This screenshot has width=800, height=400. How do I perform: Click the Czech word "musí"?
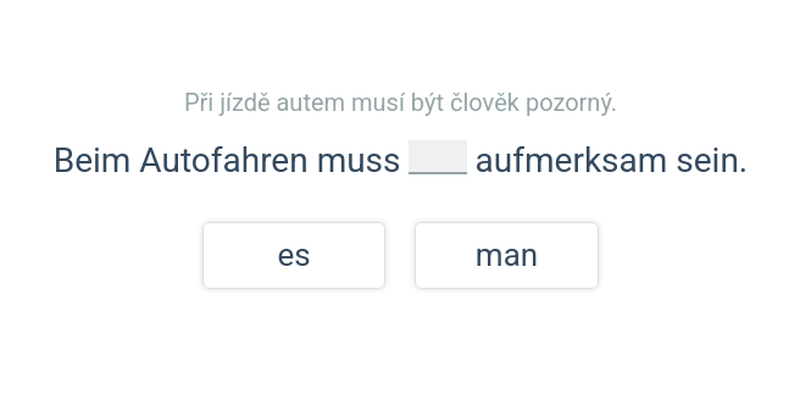[x=366, y=103]
